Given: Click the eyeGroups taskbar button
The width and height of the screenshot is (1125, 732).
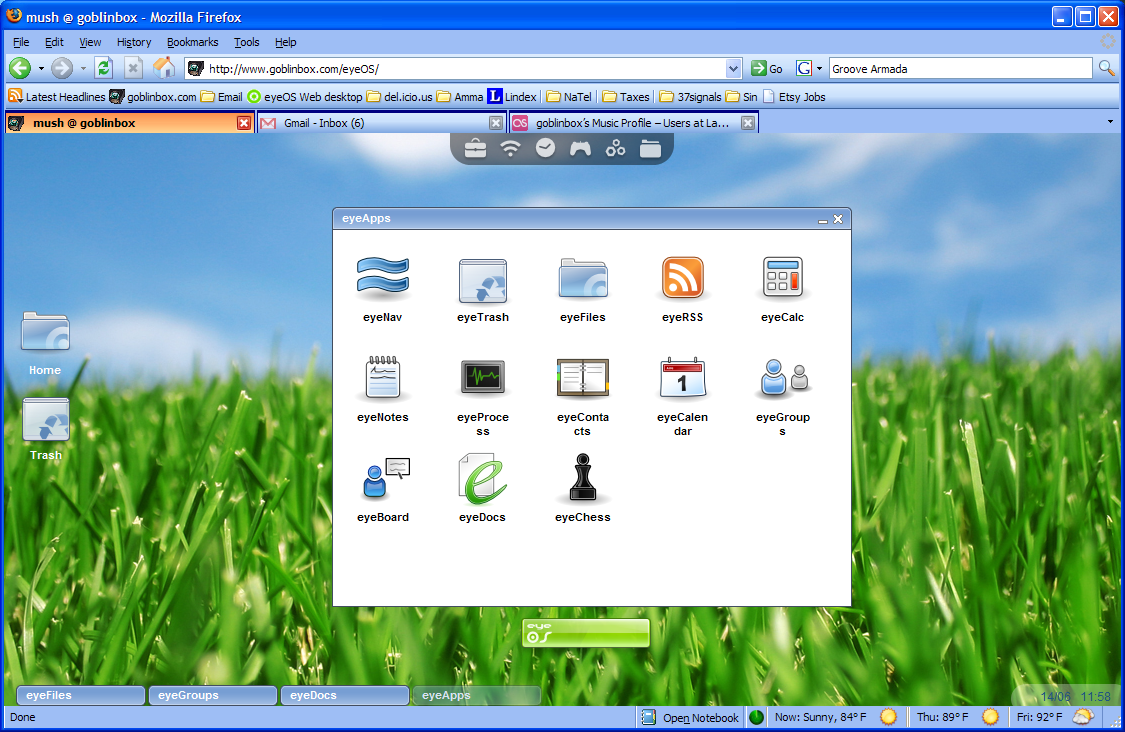Looking at the screenshot, I should click(212, 695).
